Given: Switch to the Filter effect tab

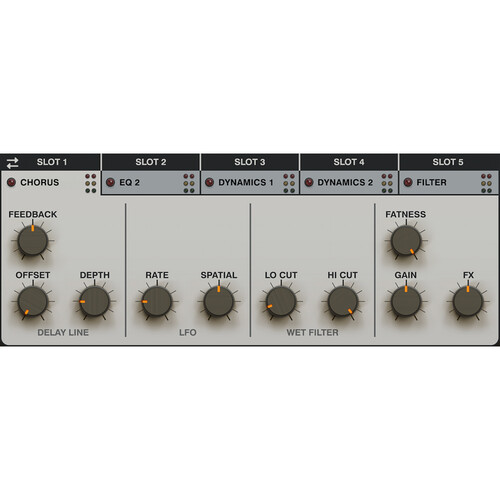Looking at the screenshot, I should pyautogui.click(x=448, y=183).
